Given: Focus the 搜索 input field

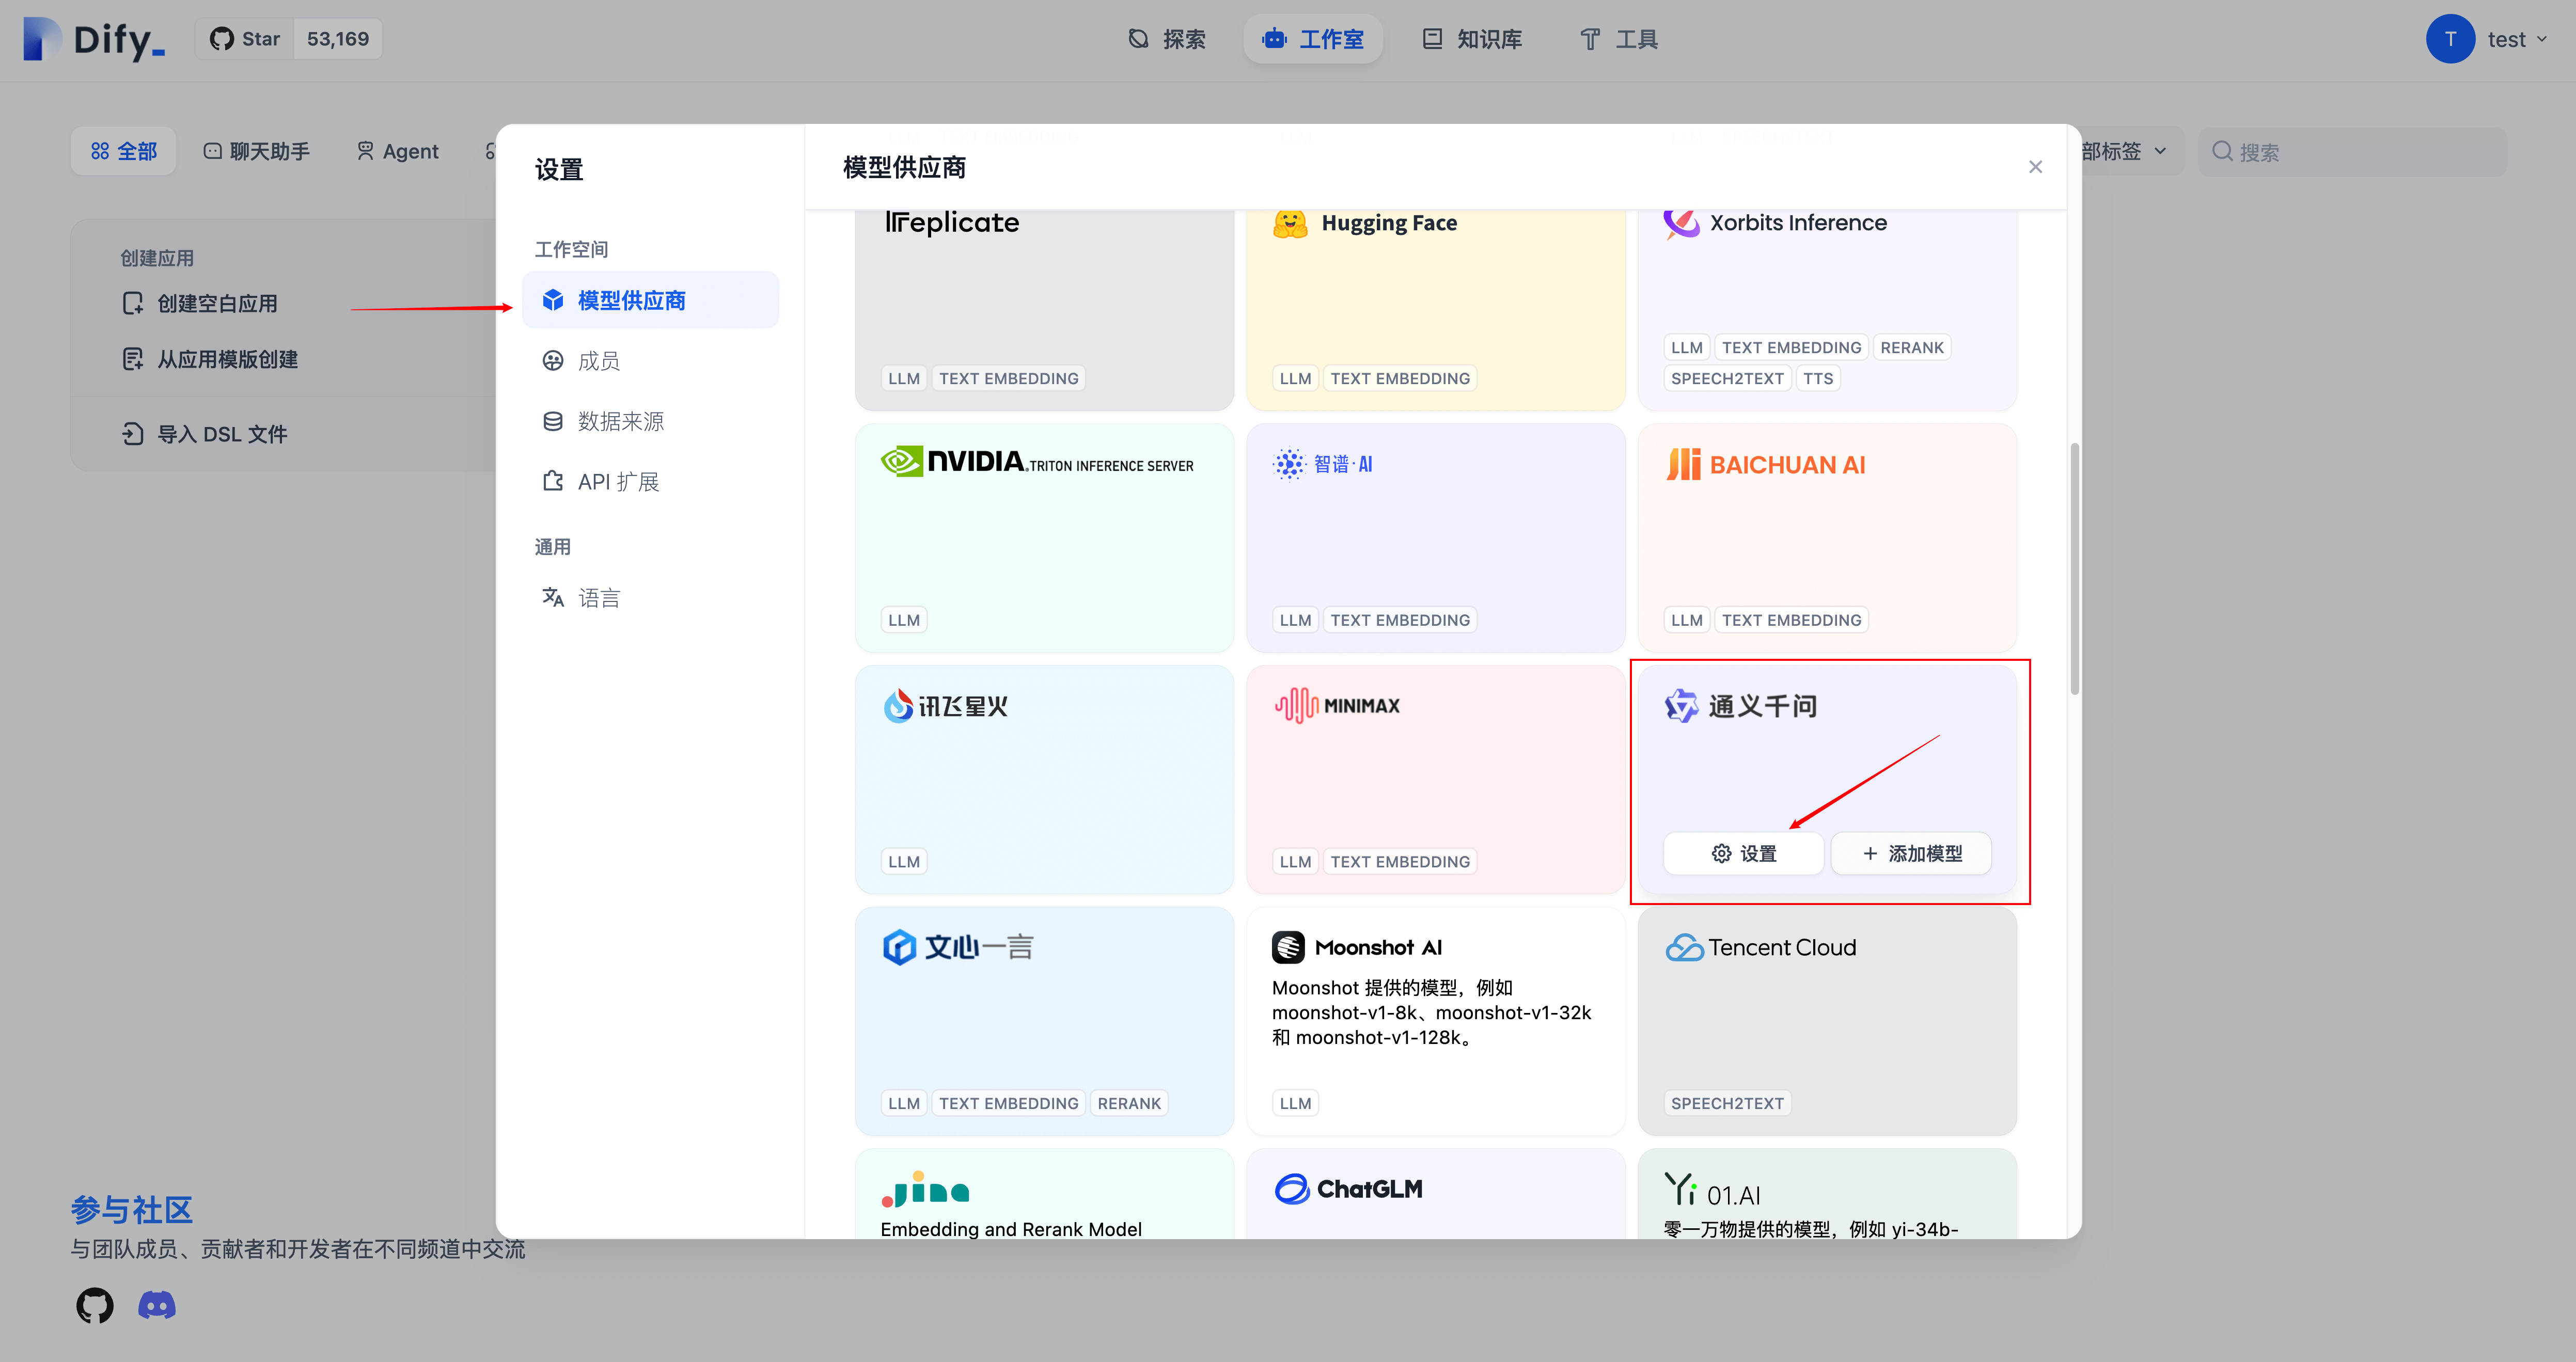Looking at the screenshot, I should click(x=2352, y=152).
